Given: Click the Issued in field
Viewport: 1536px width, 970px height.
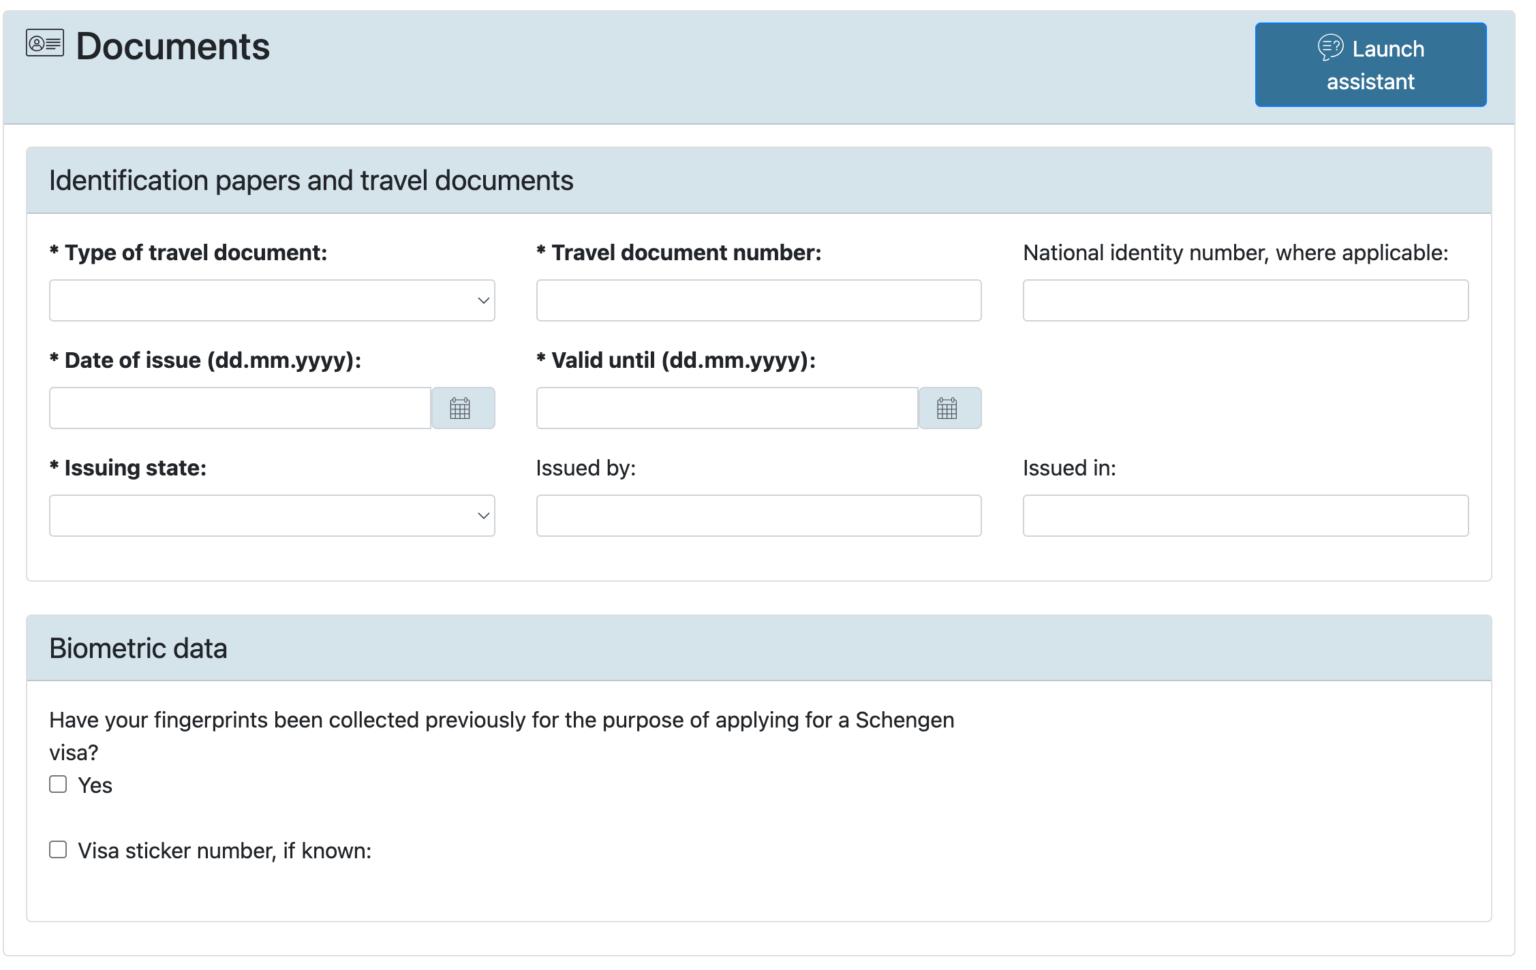Looking at the screenshot, I should coord(1244,515).
